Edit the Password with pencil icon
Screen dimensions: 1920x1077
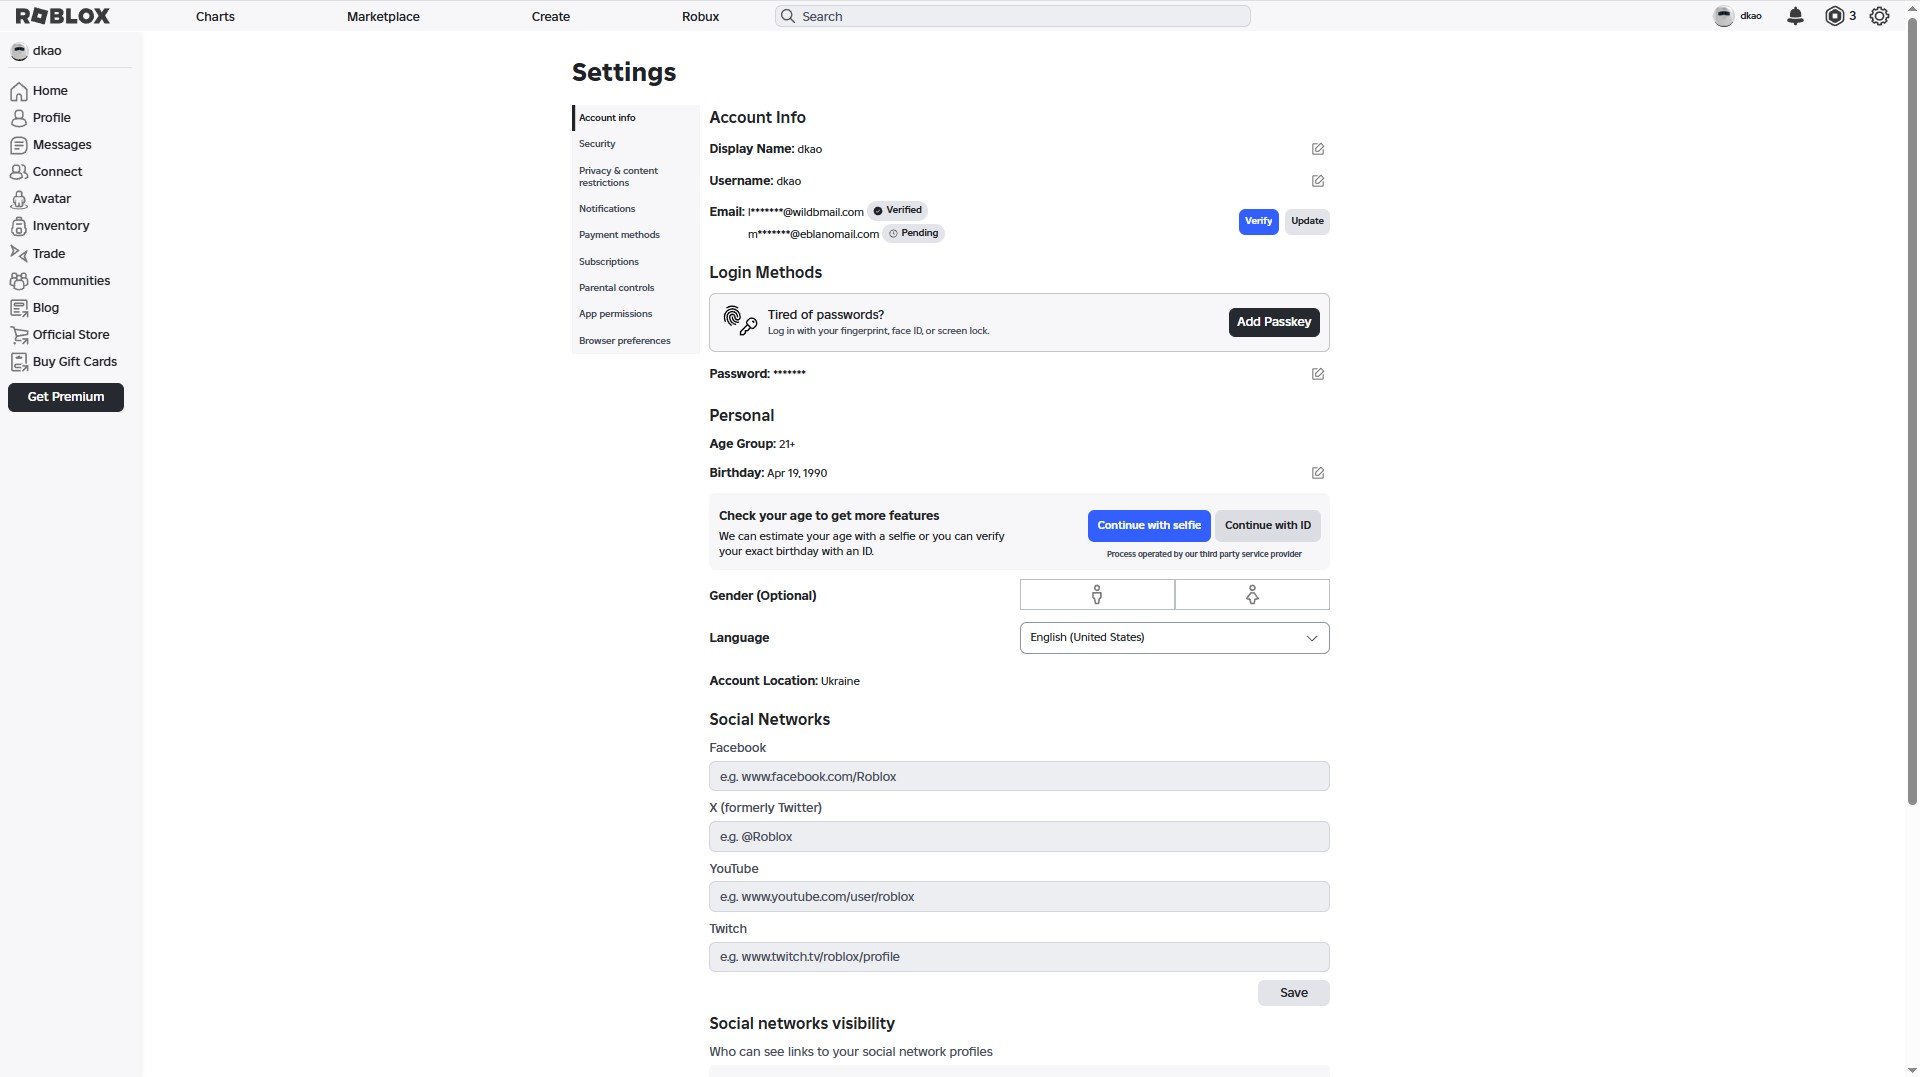pyautogui.click(x=1318, y=374)
